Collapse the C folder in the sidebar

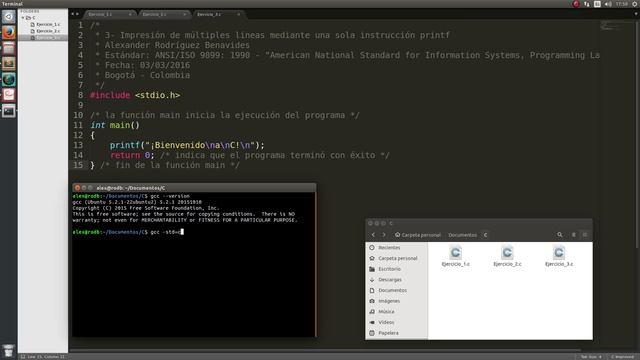[x=23, y=18]
